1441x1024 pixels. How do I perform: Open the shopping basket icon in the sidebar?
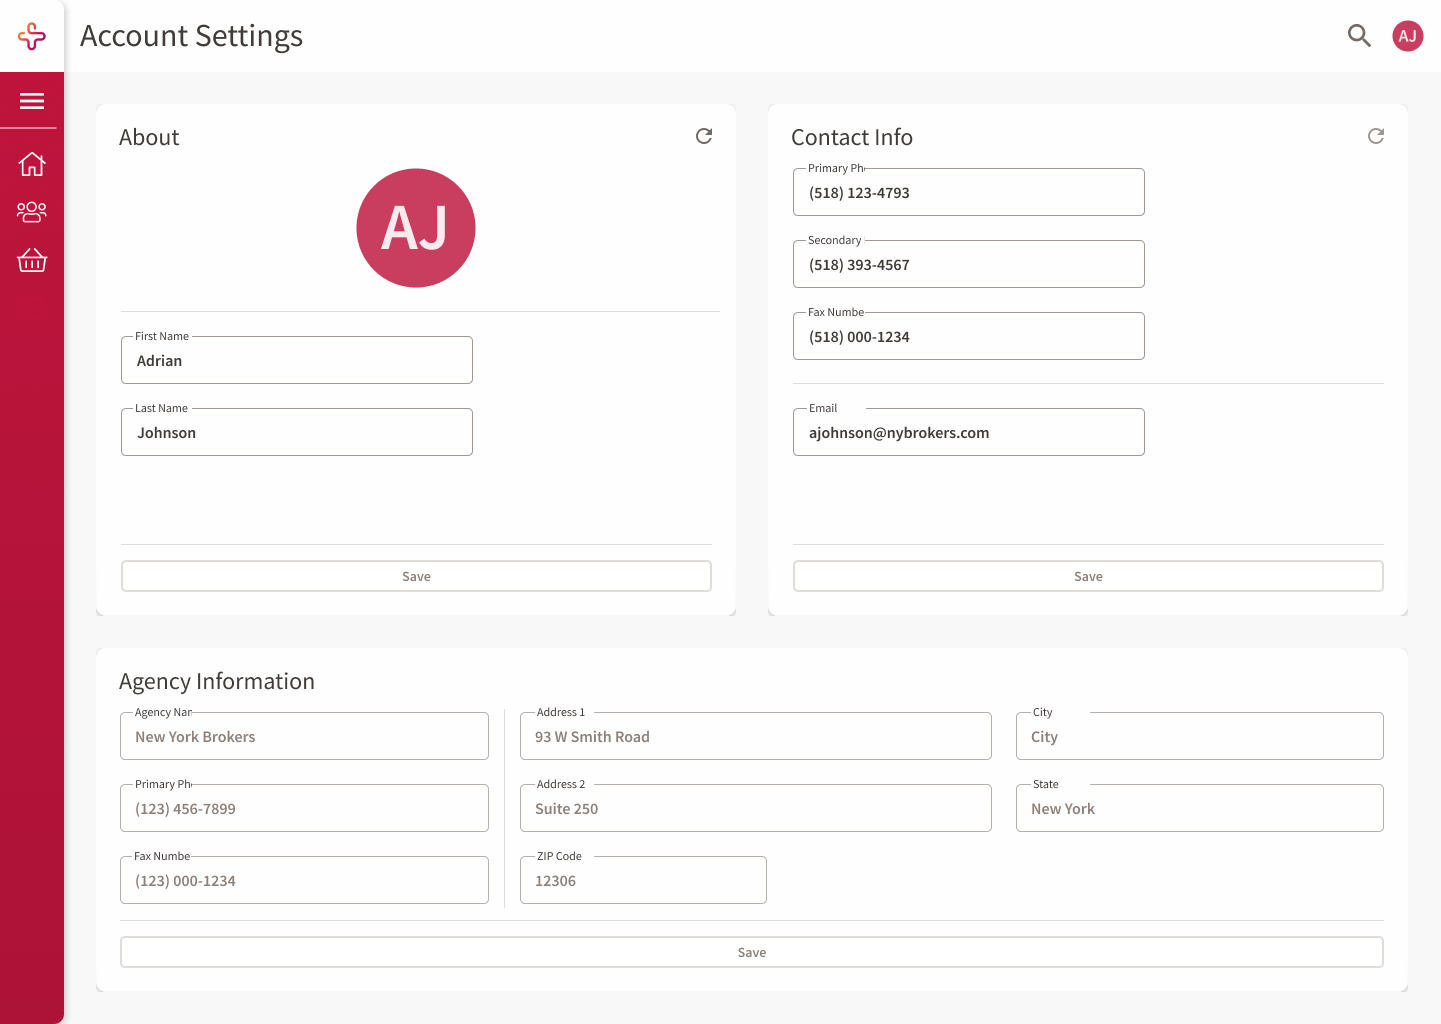pyautogui.click(x=32, y=260)
